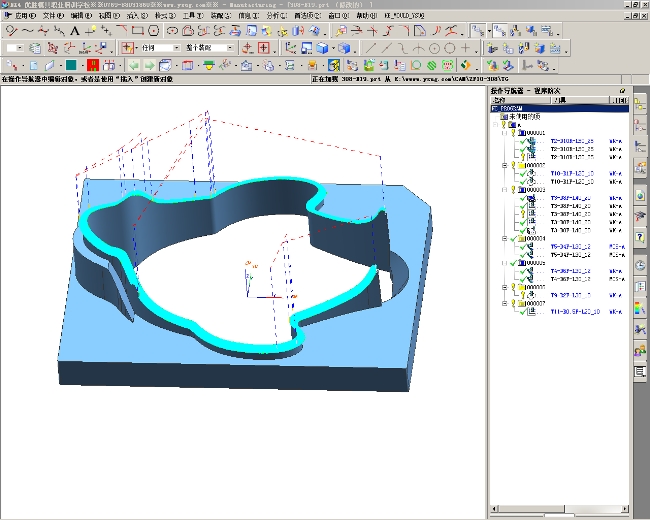Click the green back arrow button

pos(133,65)
